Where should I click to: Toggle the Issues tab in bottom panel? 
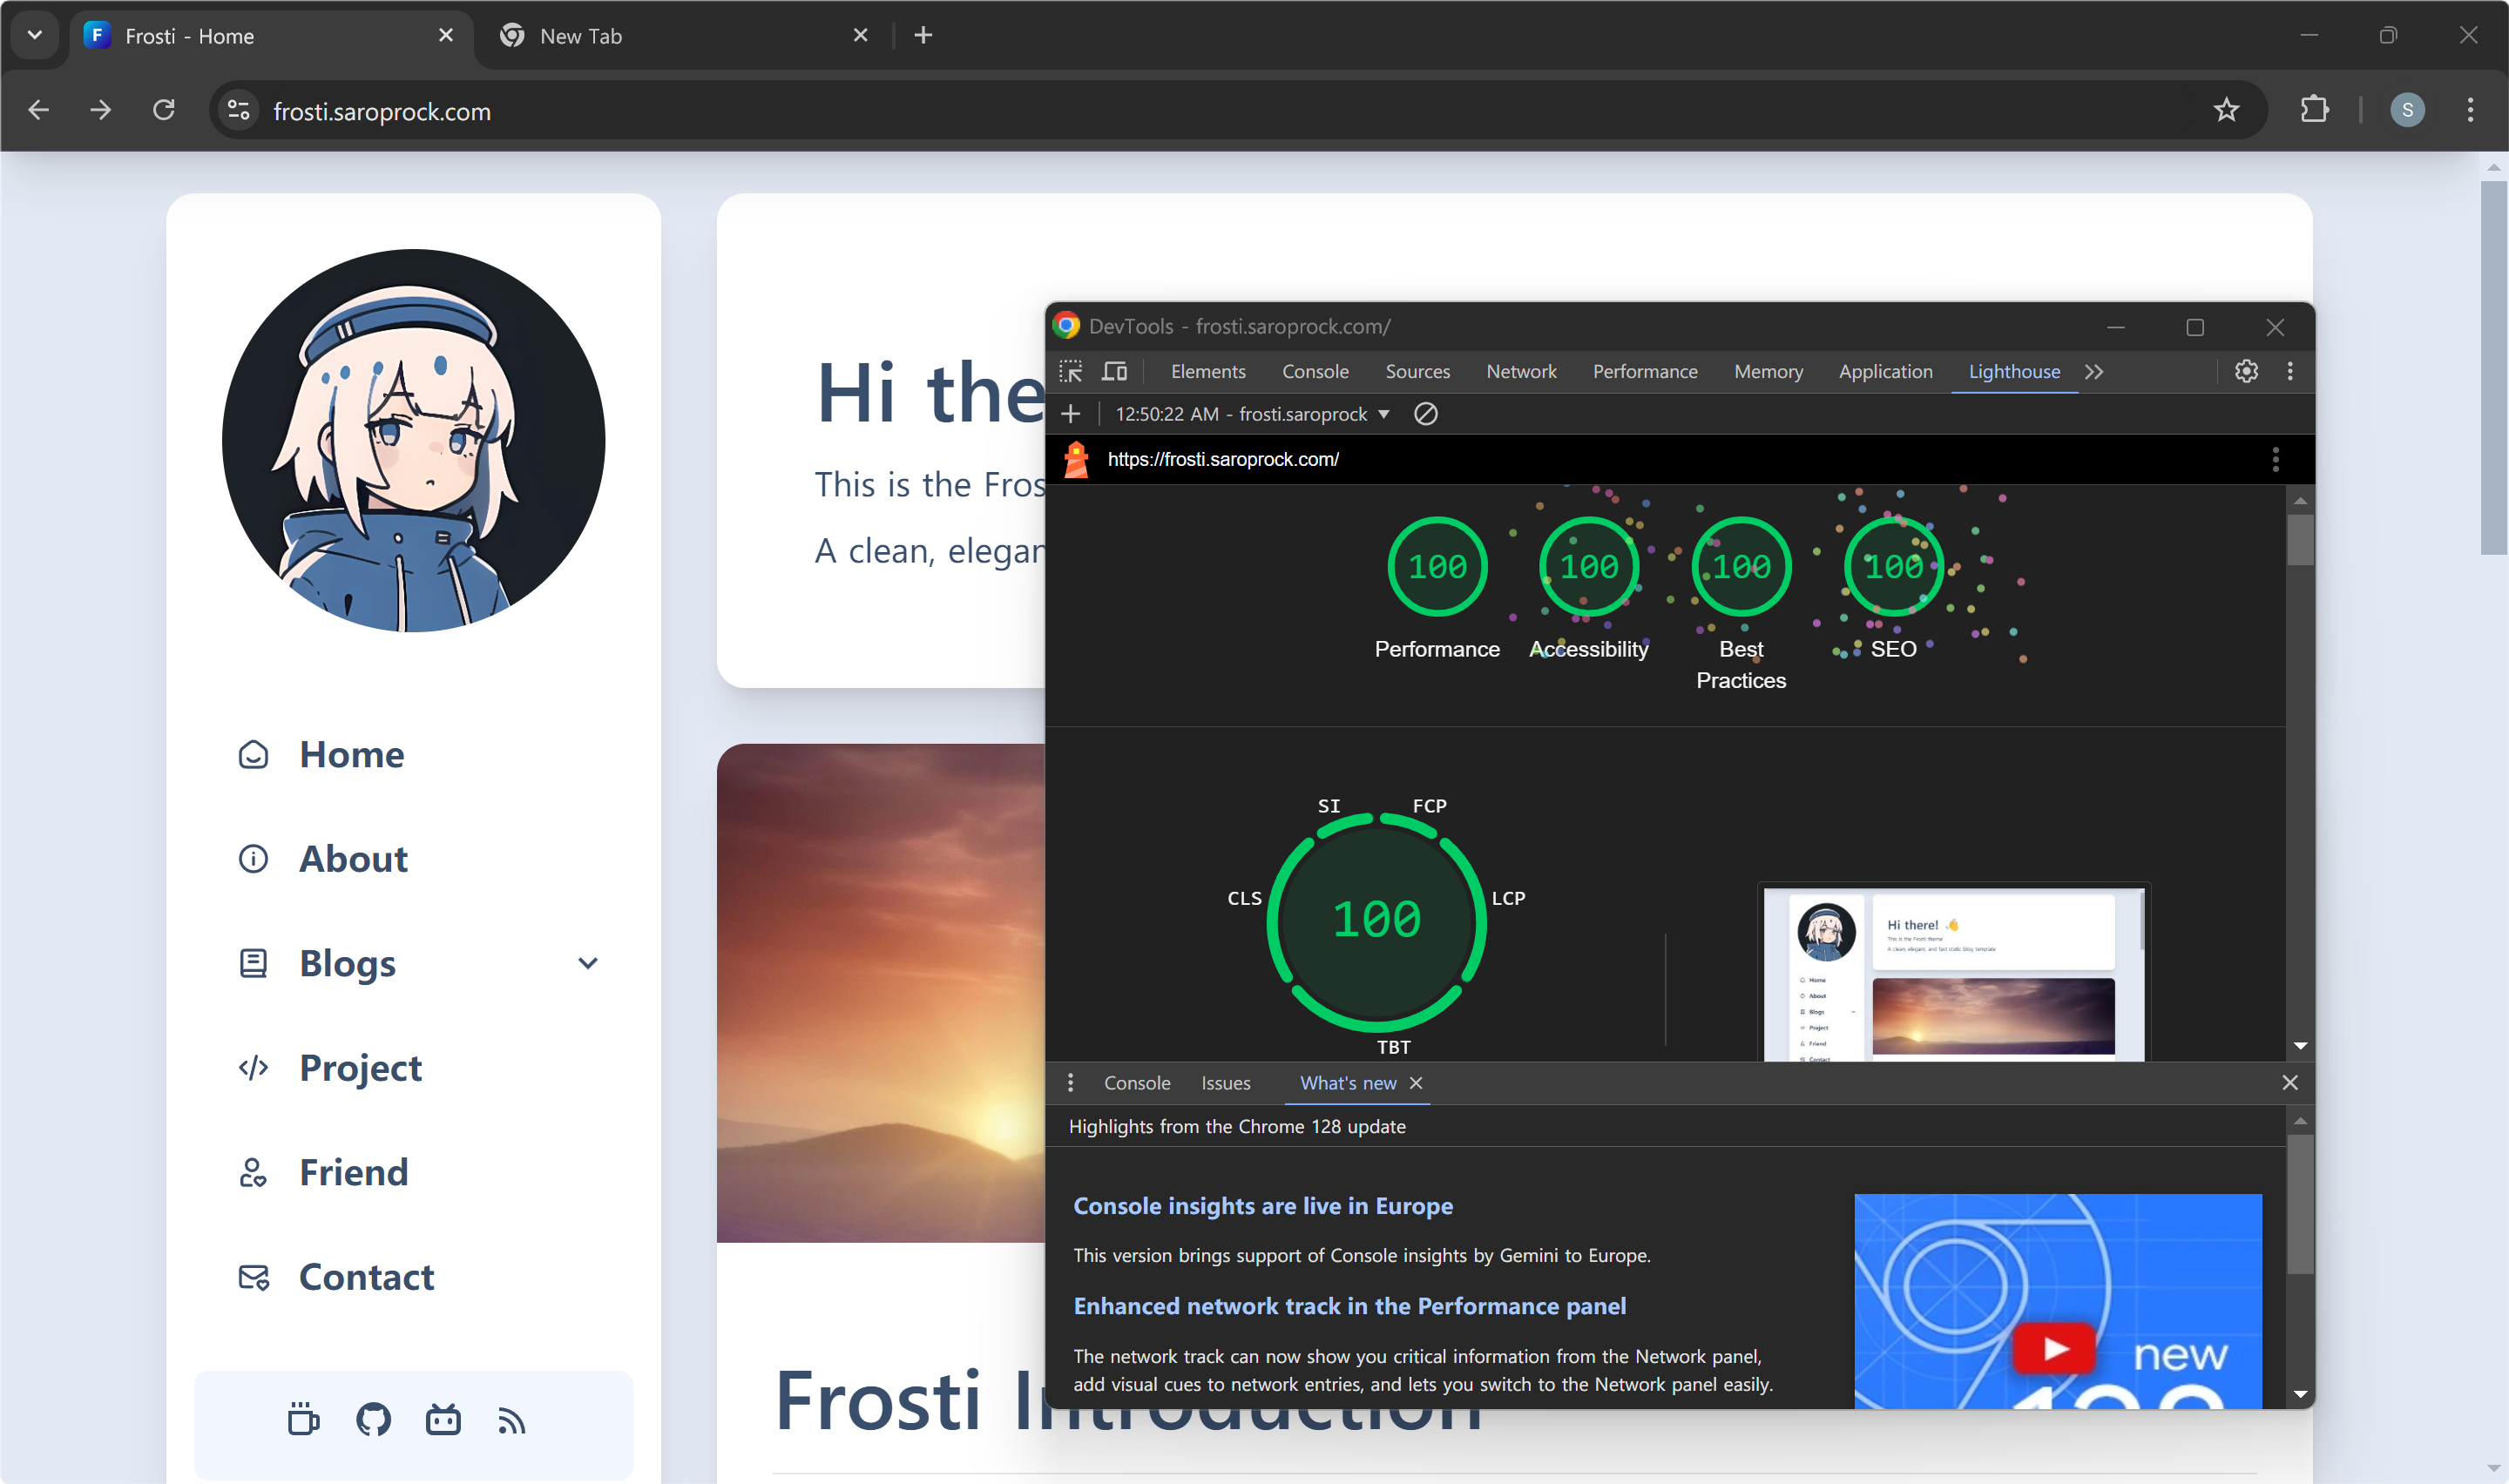(x=1225, y=1081)
